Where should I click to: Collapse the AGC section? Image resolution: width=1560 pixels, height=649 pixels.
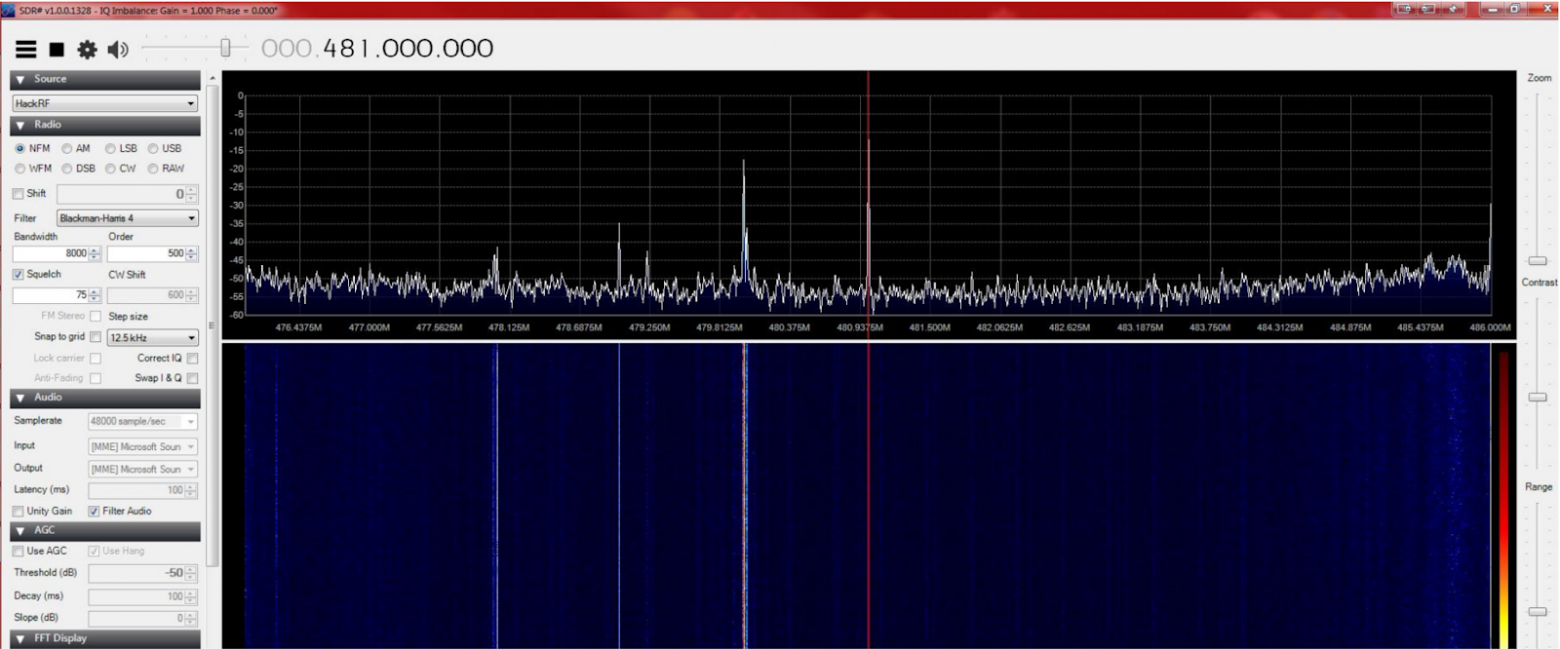coord(23,530)
